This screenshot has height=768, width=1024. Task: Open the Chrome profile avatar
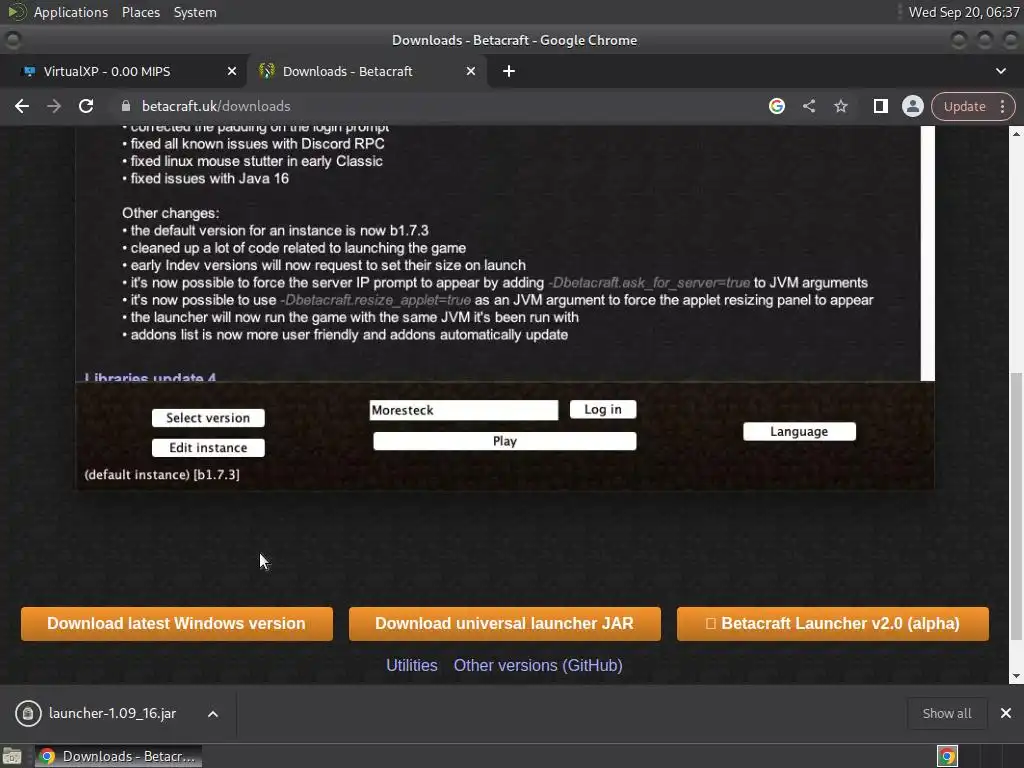click(912, 106)
